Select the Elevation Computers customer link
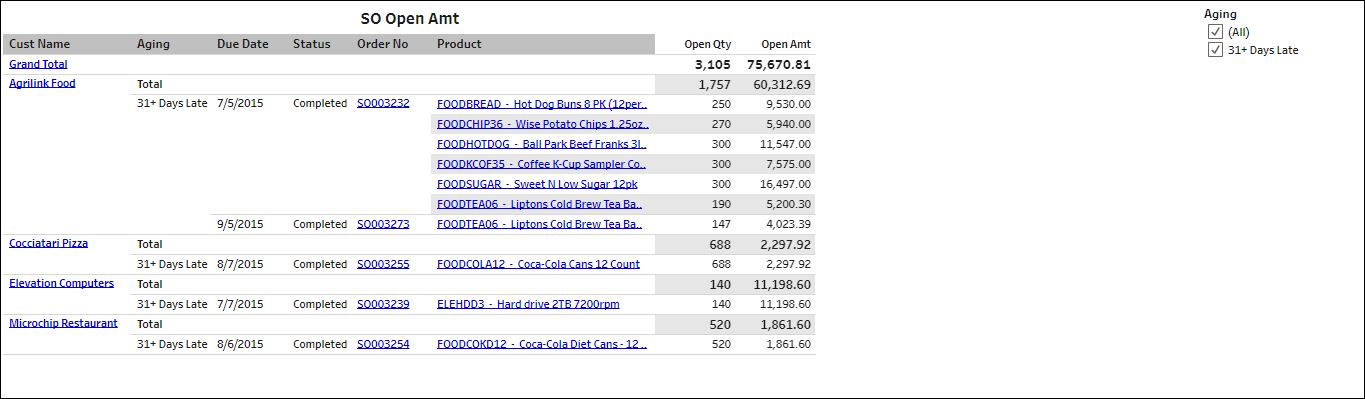The image size is (1365, 399). [x=61, y=283]
